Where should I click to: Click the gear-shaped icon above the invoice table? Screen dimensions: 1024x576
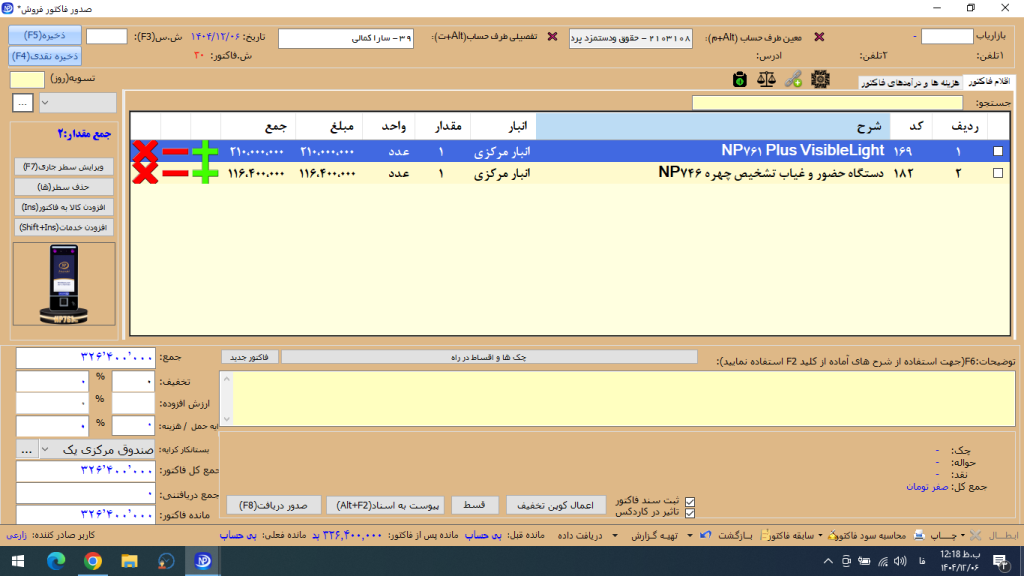(821, 79)
